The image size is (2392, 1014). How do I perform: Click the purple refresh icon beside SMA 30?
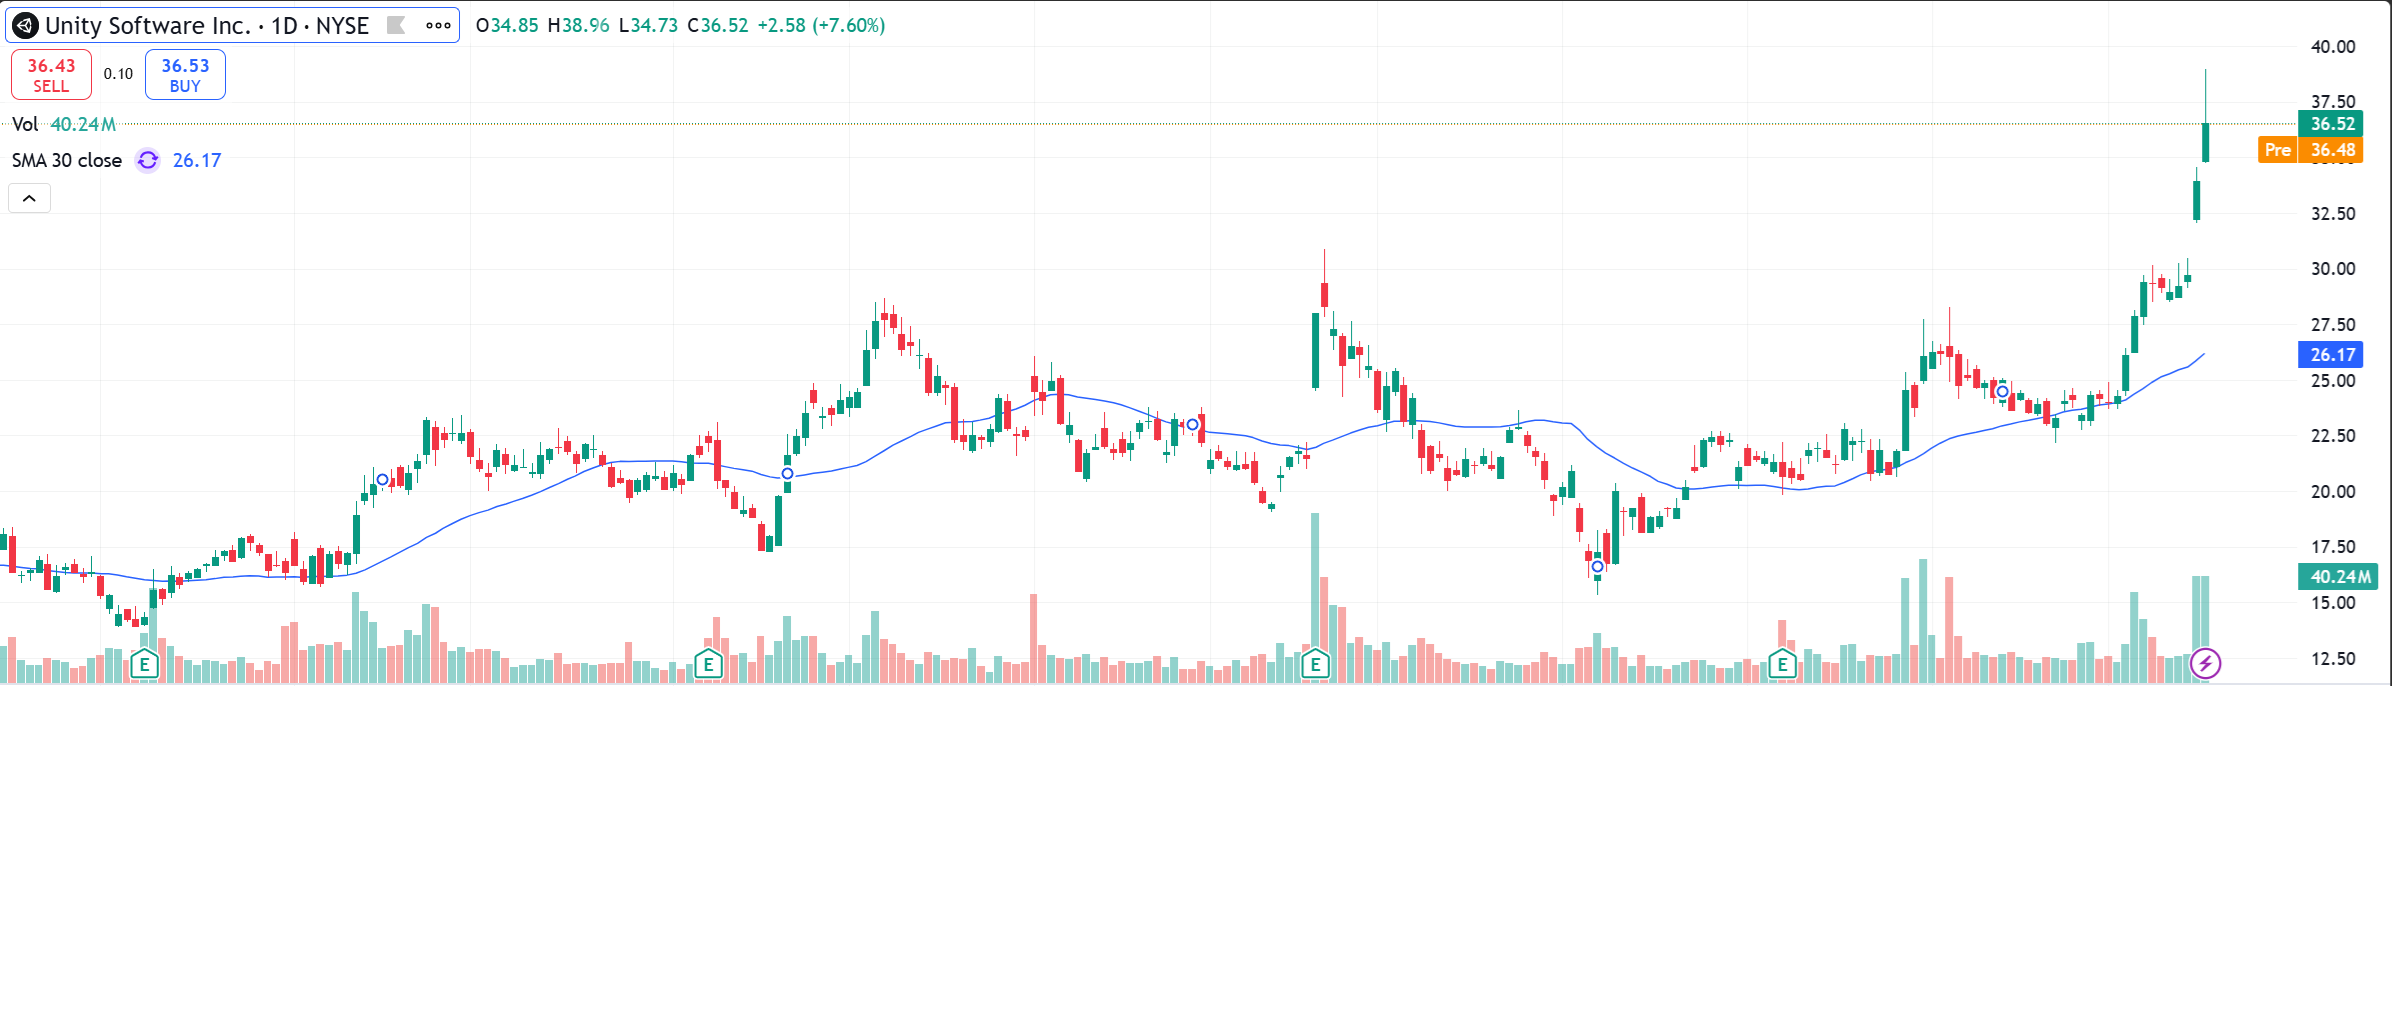(x=148, y=160)
